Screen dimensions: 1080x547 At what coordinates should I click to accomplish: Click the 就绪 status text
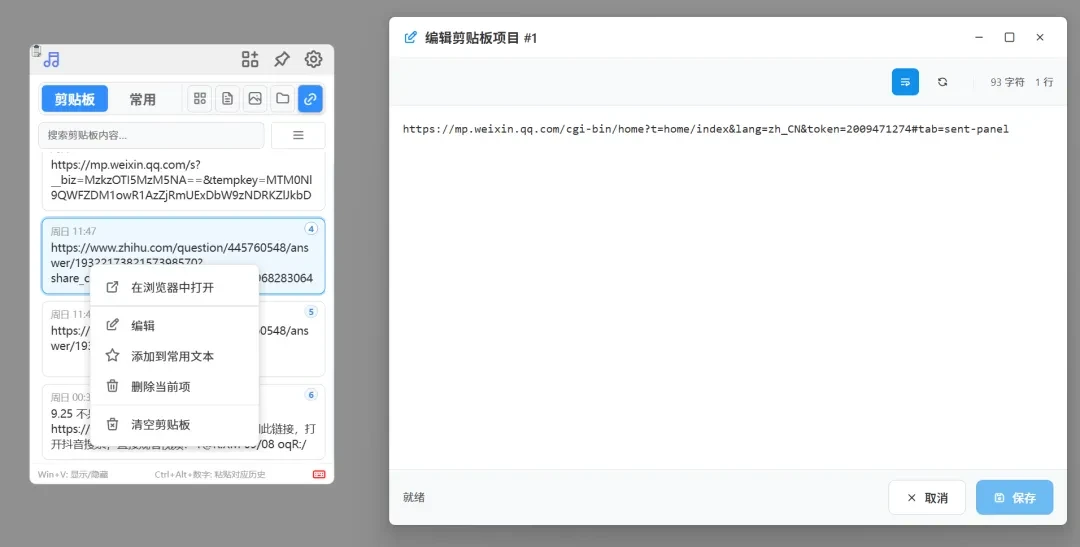click(414, 497)
